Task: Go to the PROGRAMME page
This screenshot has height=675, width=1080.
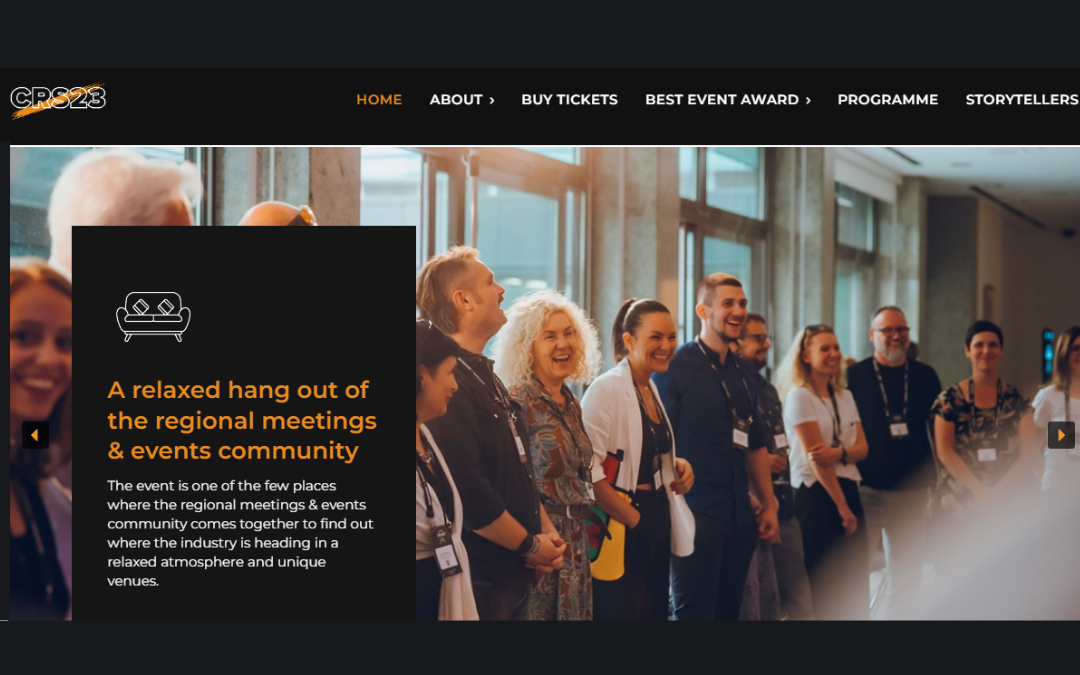Action: coord(887,99)
